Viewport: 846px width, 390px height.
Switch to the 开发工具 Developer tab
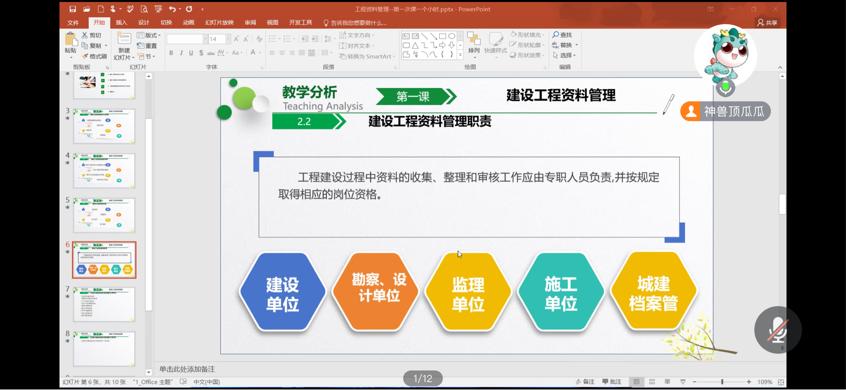pos(301,23)
